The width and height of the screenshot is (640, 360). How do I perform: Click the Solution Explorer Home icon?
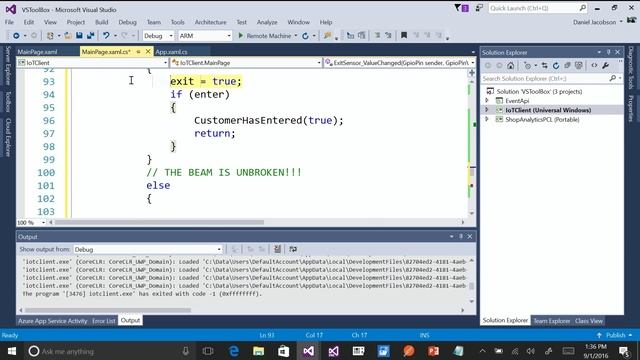click(511, 65)
